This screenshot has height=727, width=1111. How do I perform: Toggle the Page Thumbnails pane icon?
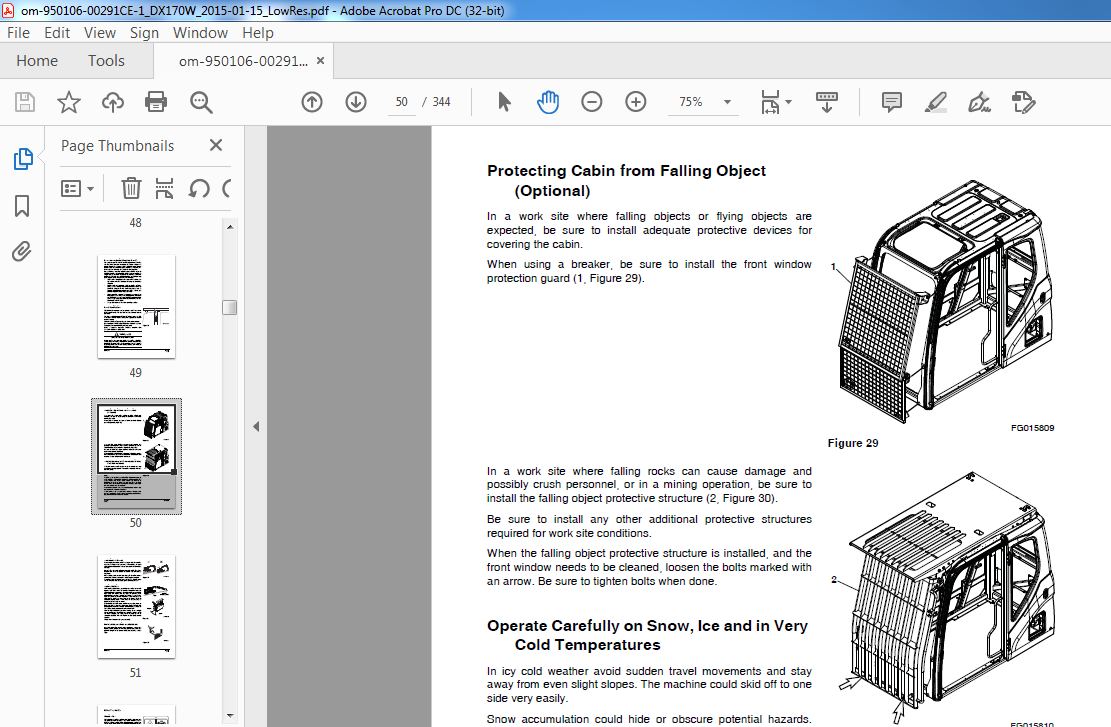coord(23,159)
